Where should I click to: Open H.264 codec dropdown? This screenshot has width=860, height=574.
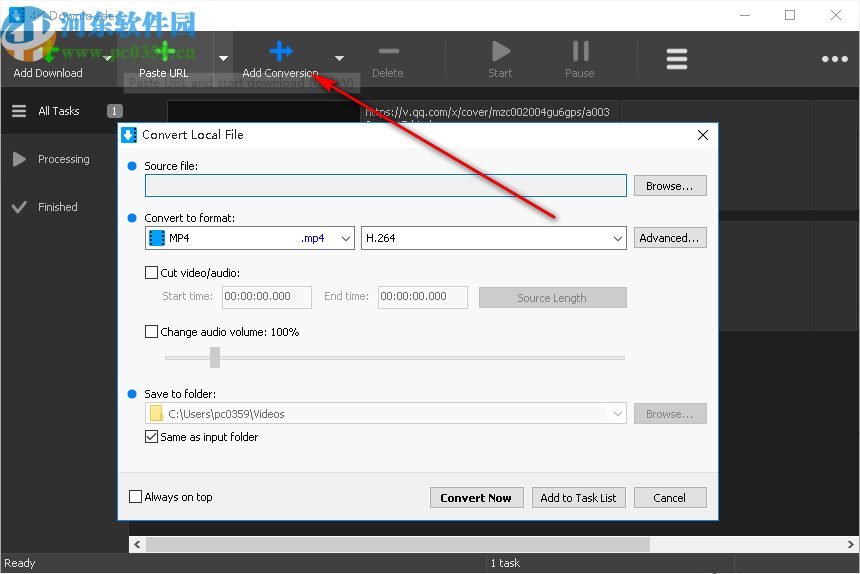[x=494, y=238]
